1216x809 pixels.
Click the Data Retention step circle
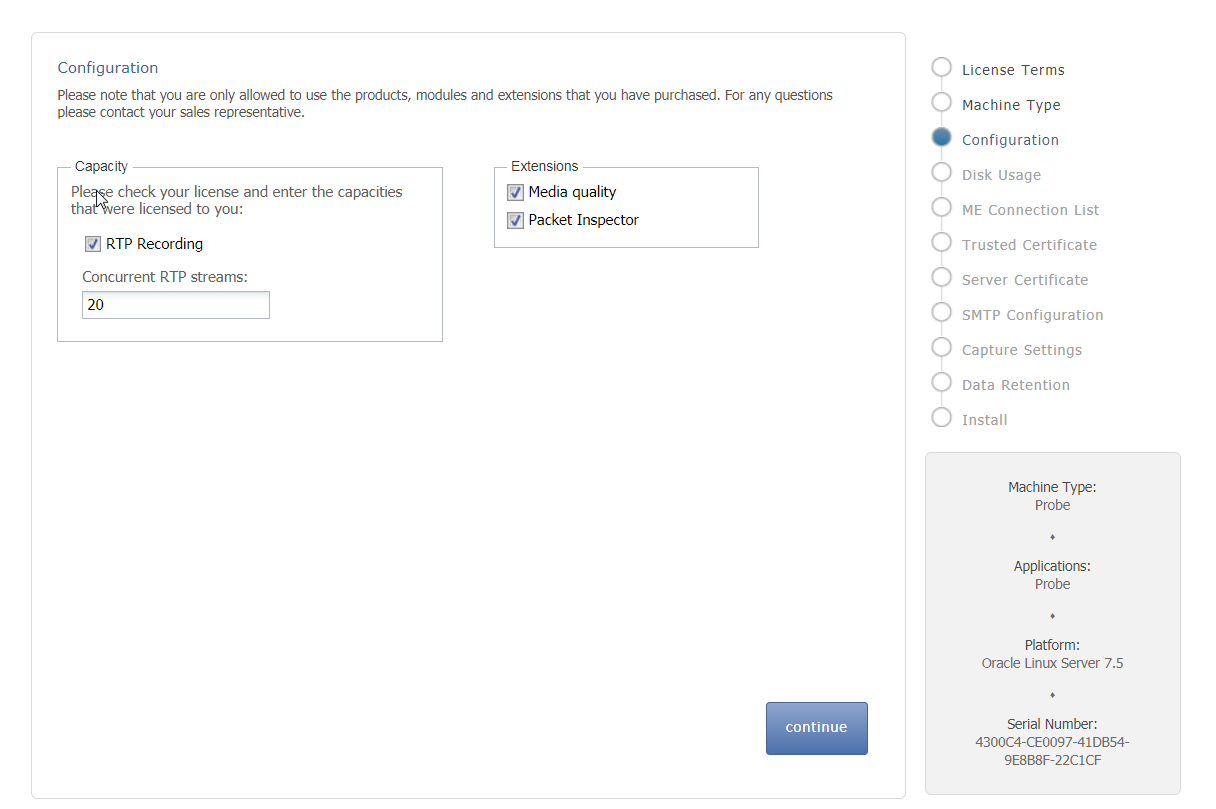(941, 382)
